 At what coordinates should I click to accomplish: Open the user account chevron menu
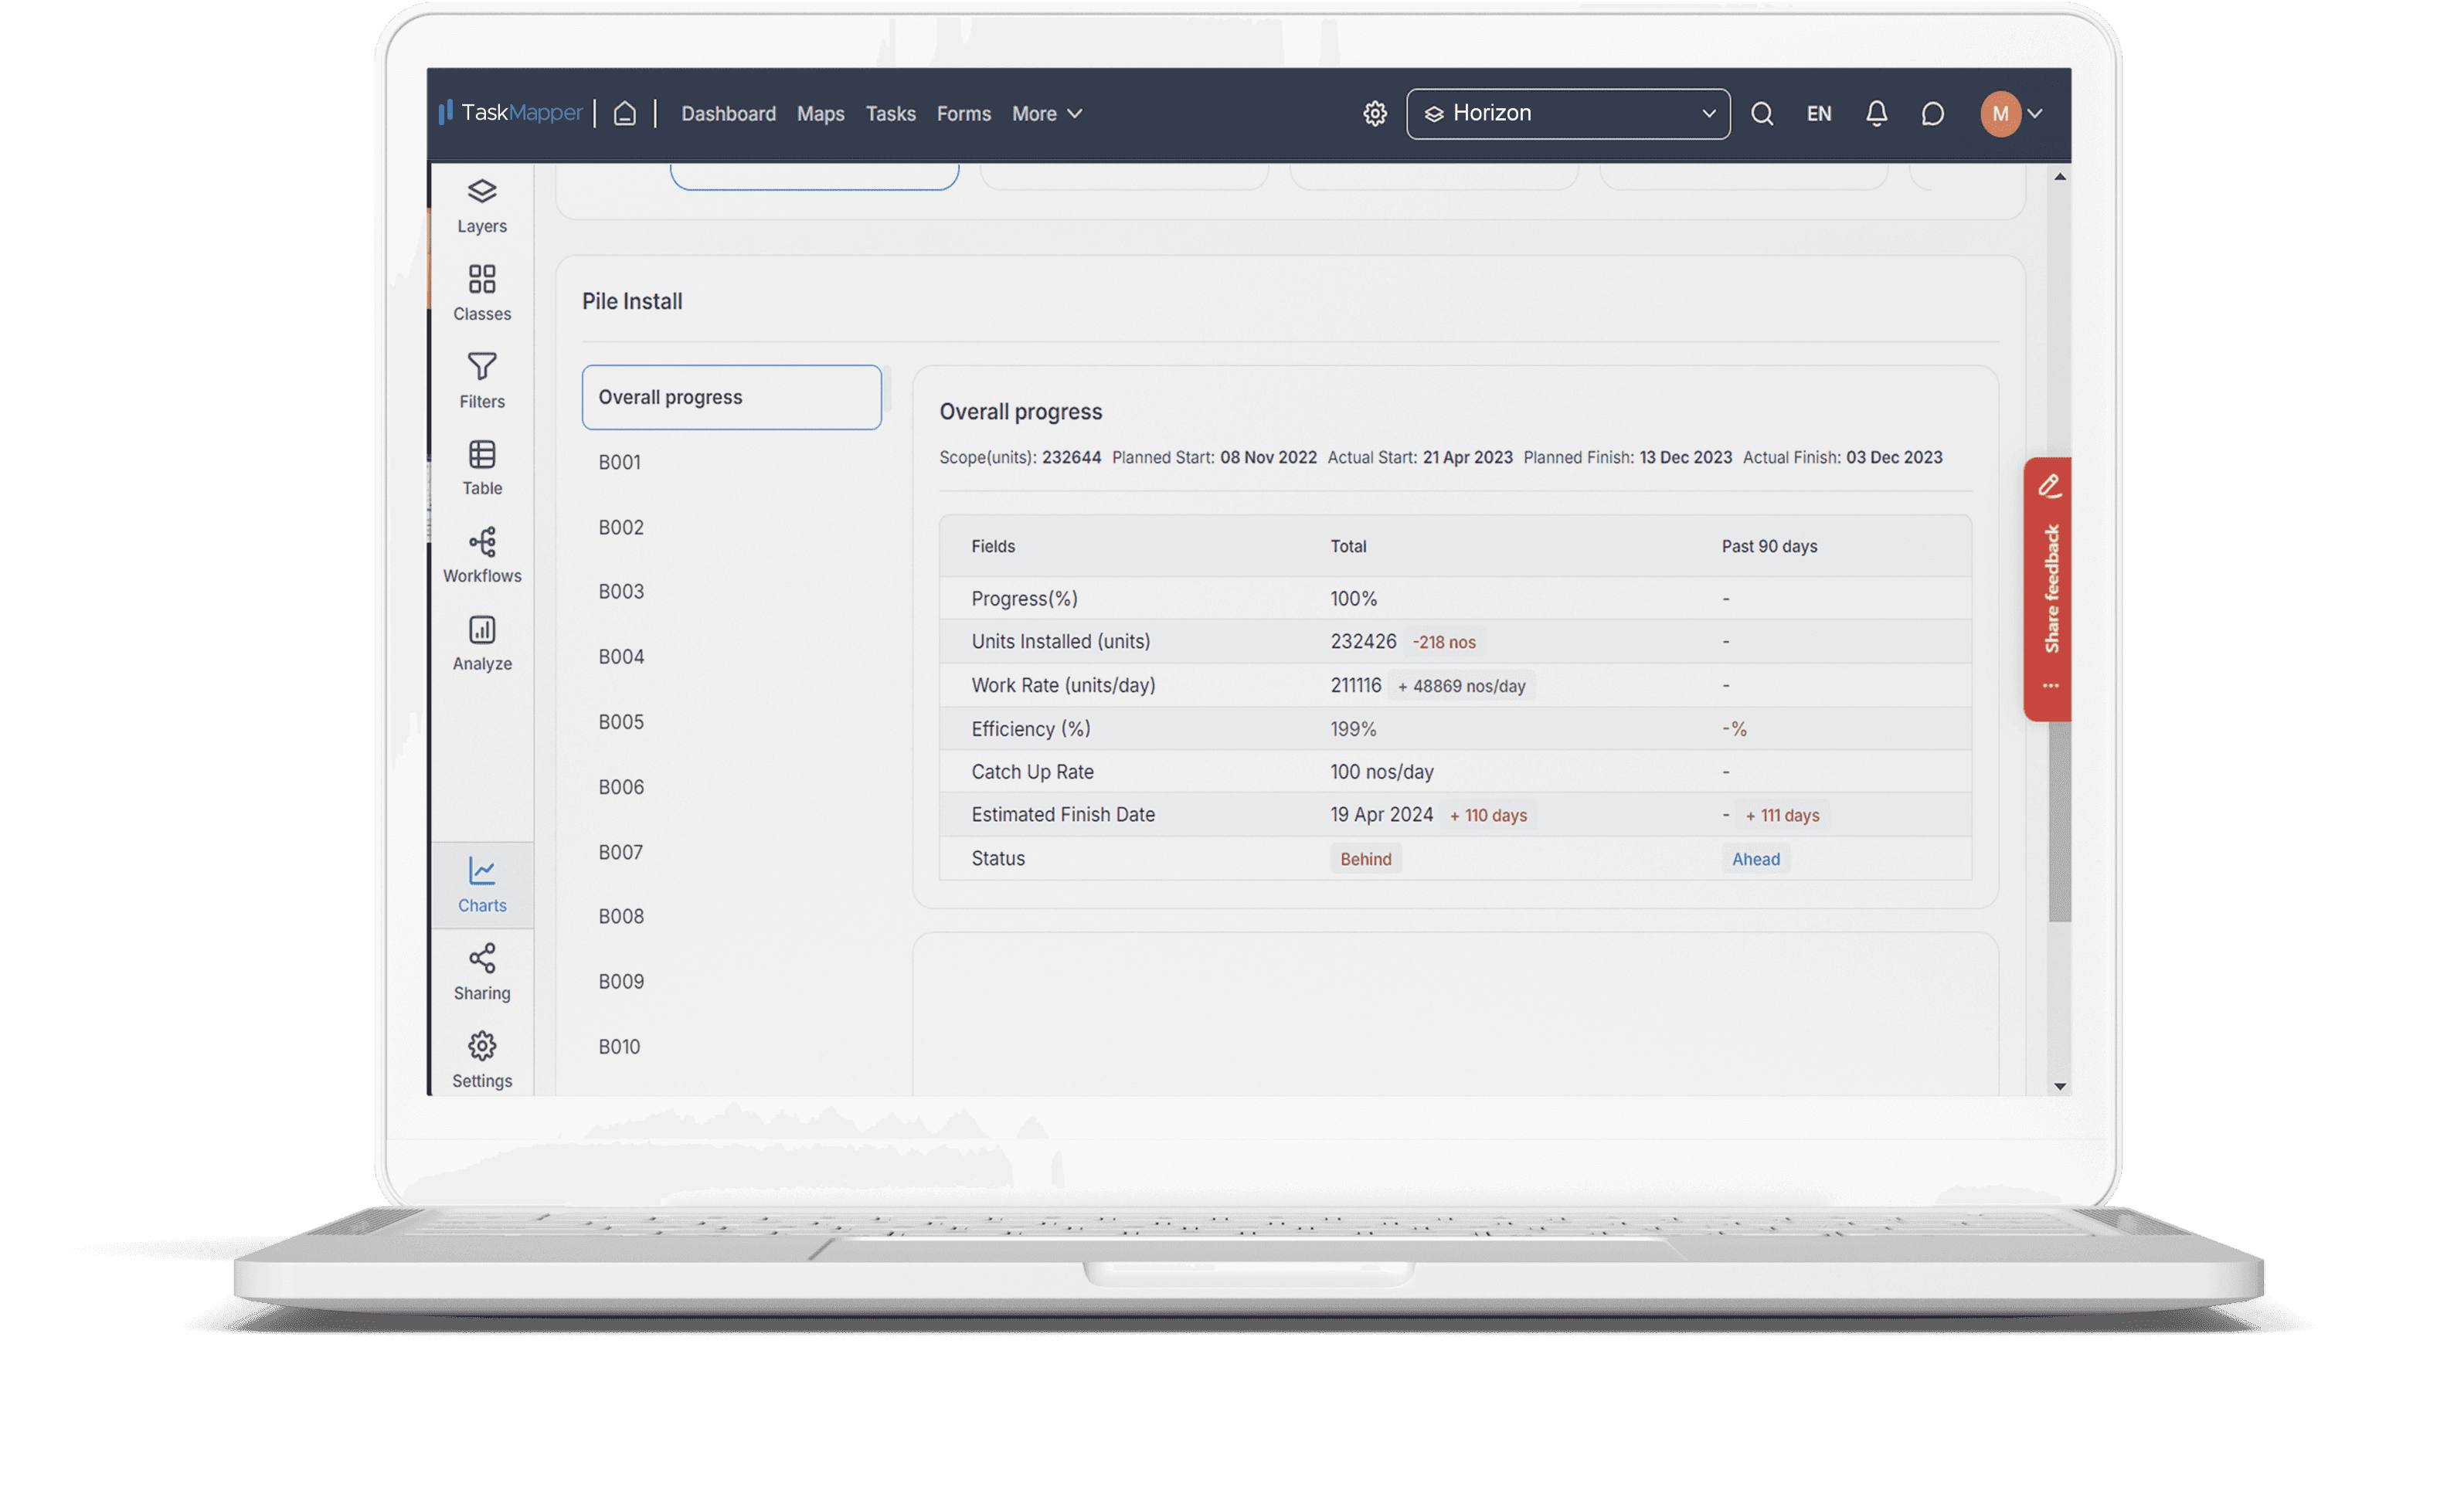coord(2034,114)
